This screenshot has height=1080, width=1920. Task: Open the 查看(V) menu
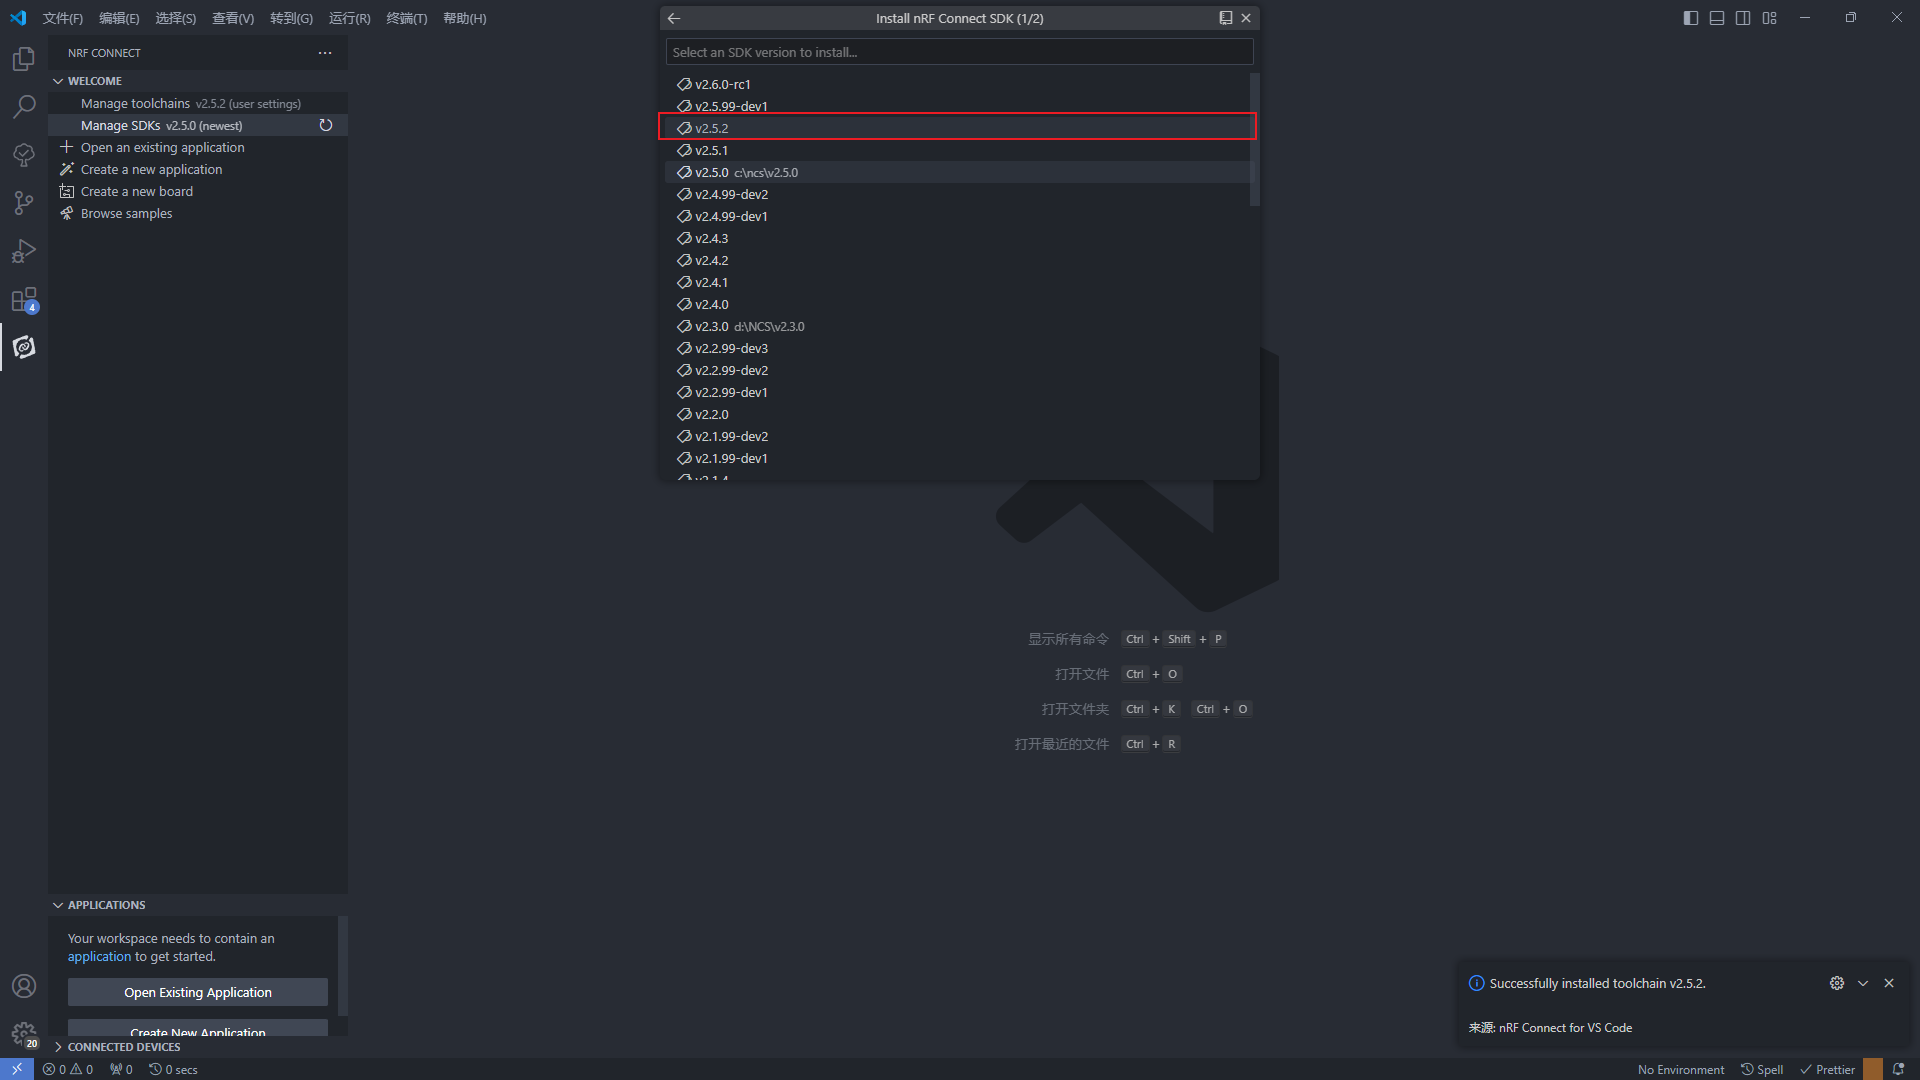(x=232, y=18)
